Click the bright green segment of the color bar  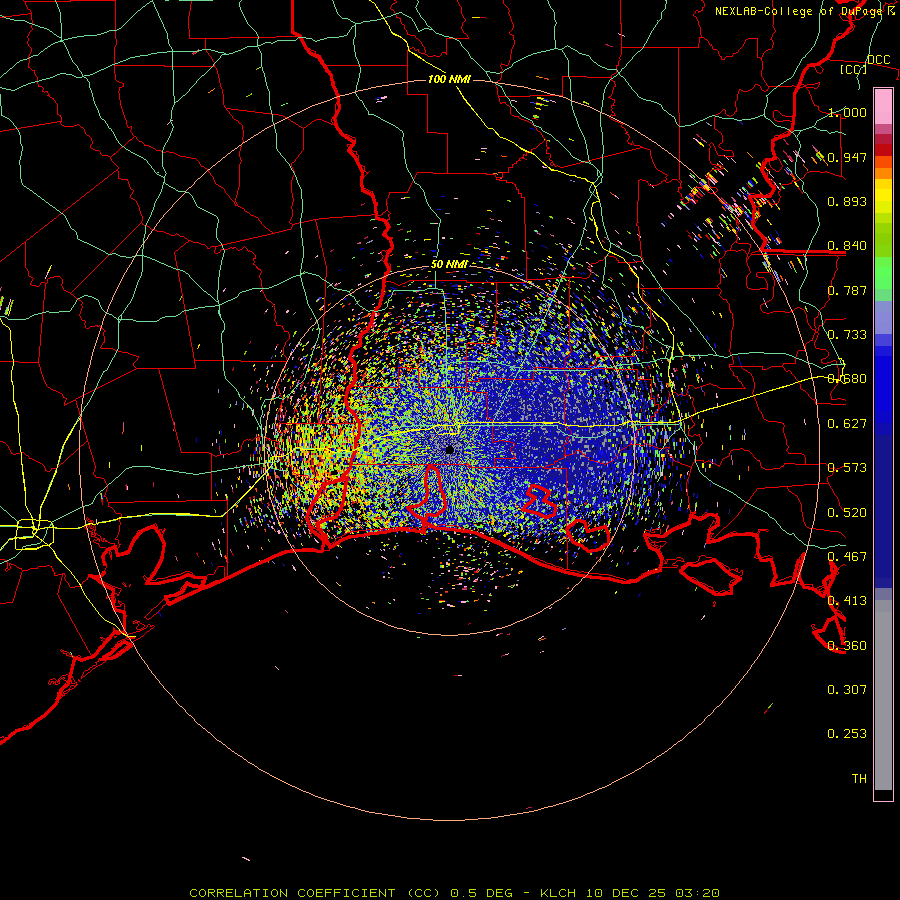[x=883, y=273]
